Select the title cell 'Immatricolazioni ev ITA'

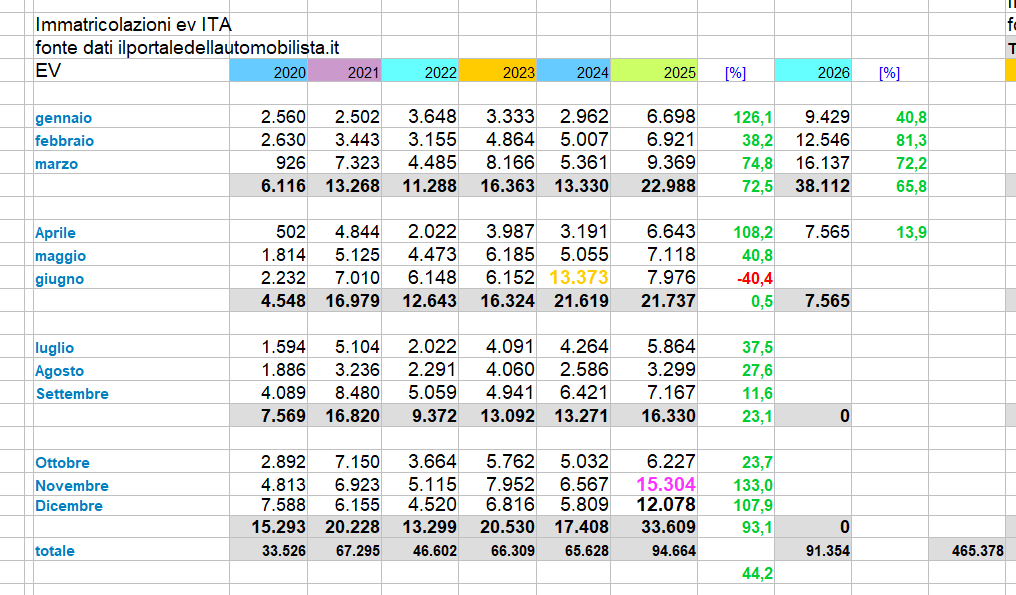[x=133, y=25]
